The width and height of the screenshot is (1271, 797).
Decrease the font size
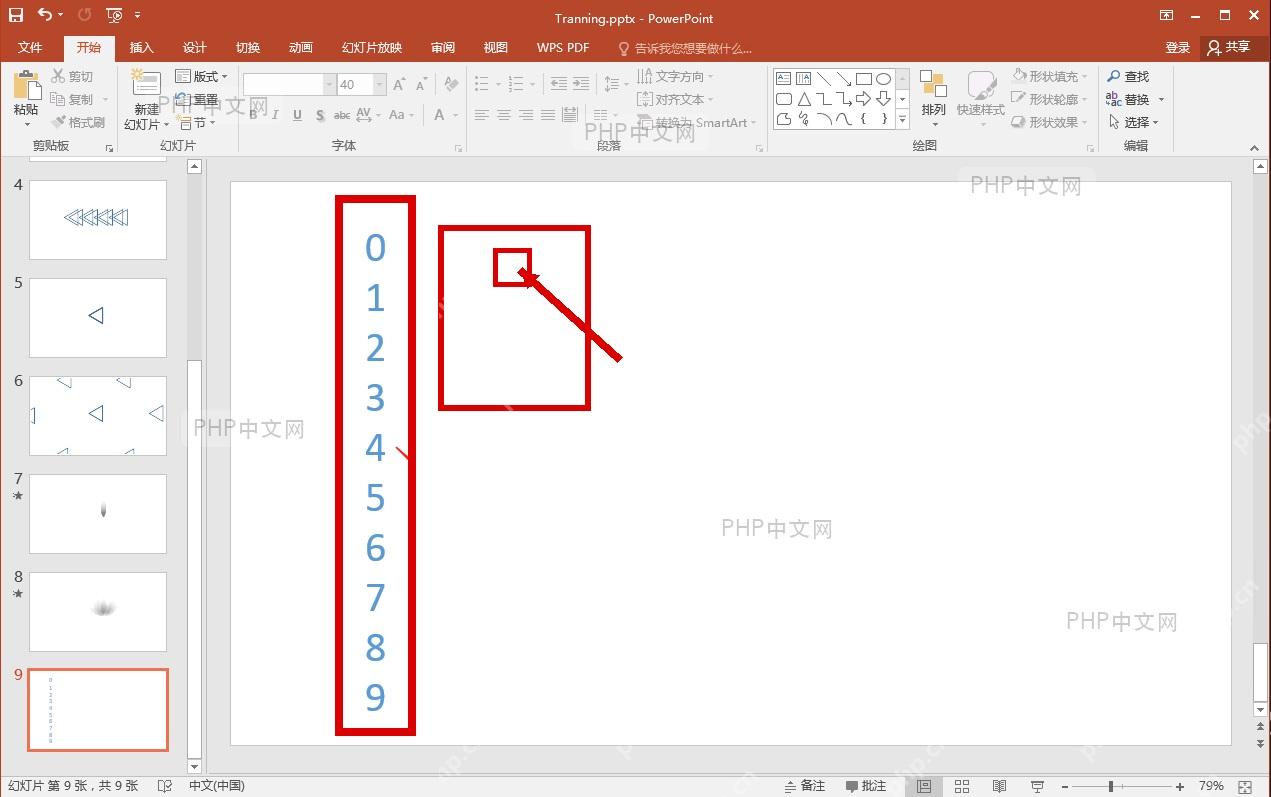point(423,85)
